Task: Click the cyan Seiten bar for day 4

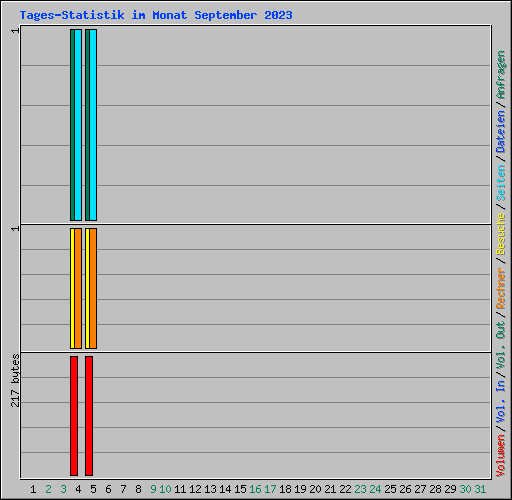Action: pos(78,125)
